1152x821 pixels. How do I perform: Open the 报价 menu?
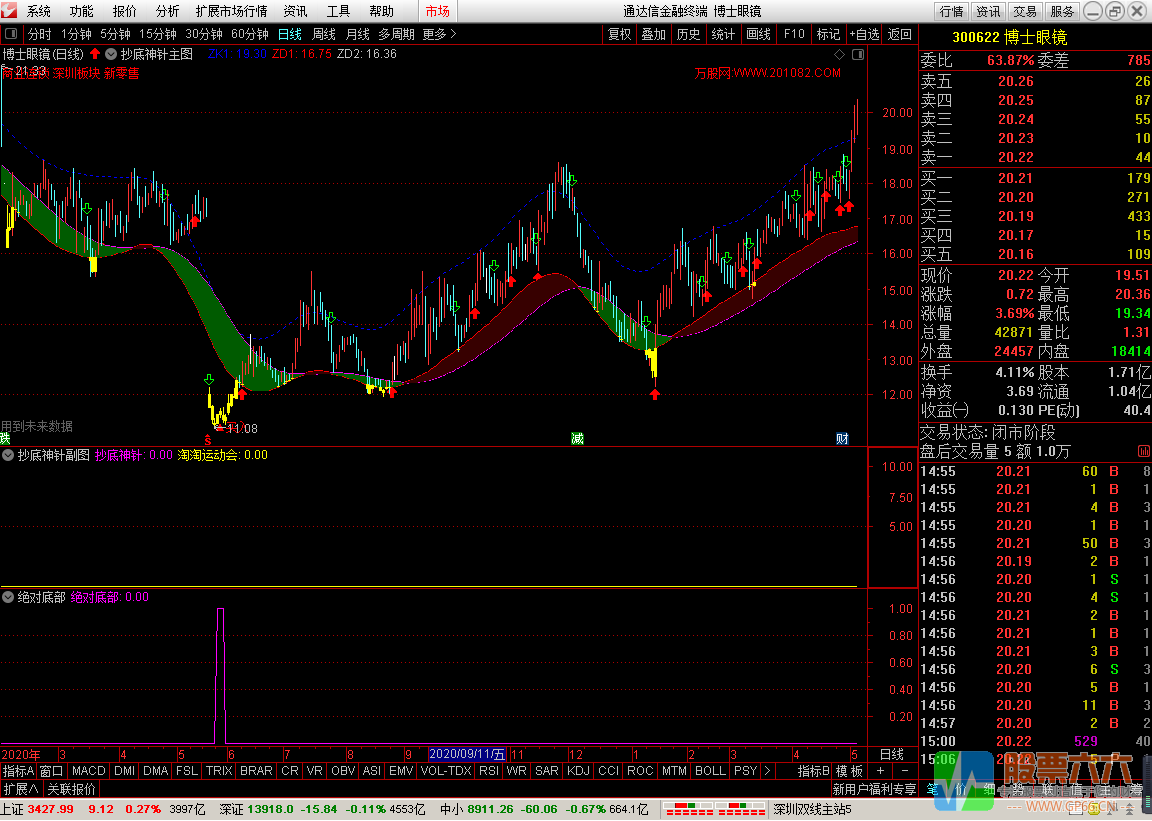tap(124, 11)
